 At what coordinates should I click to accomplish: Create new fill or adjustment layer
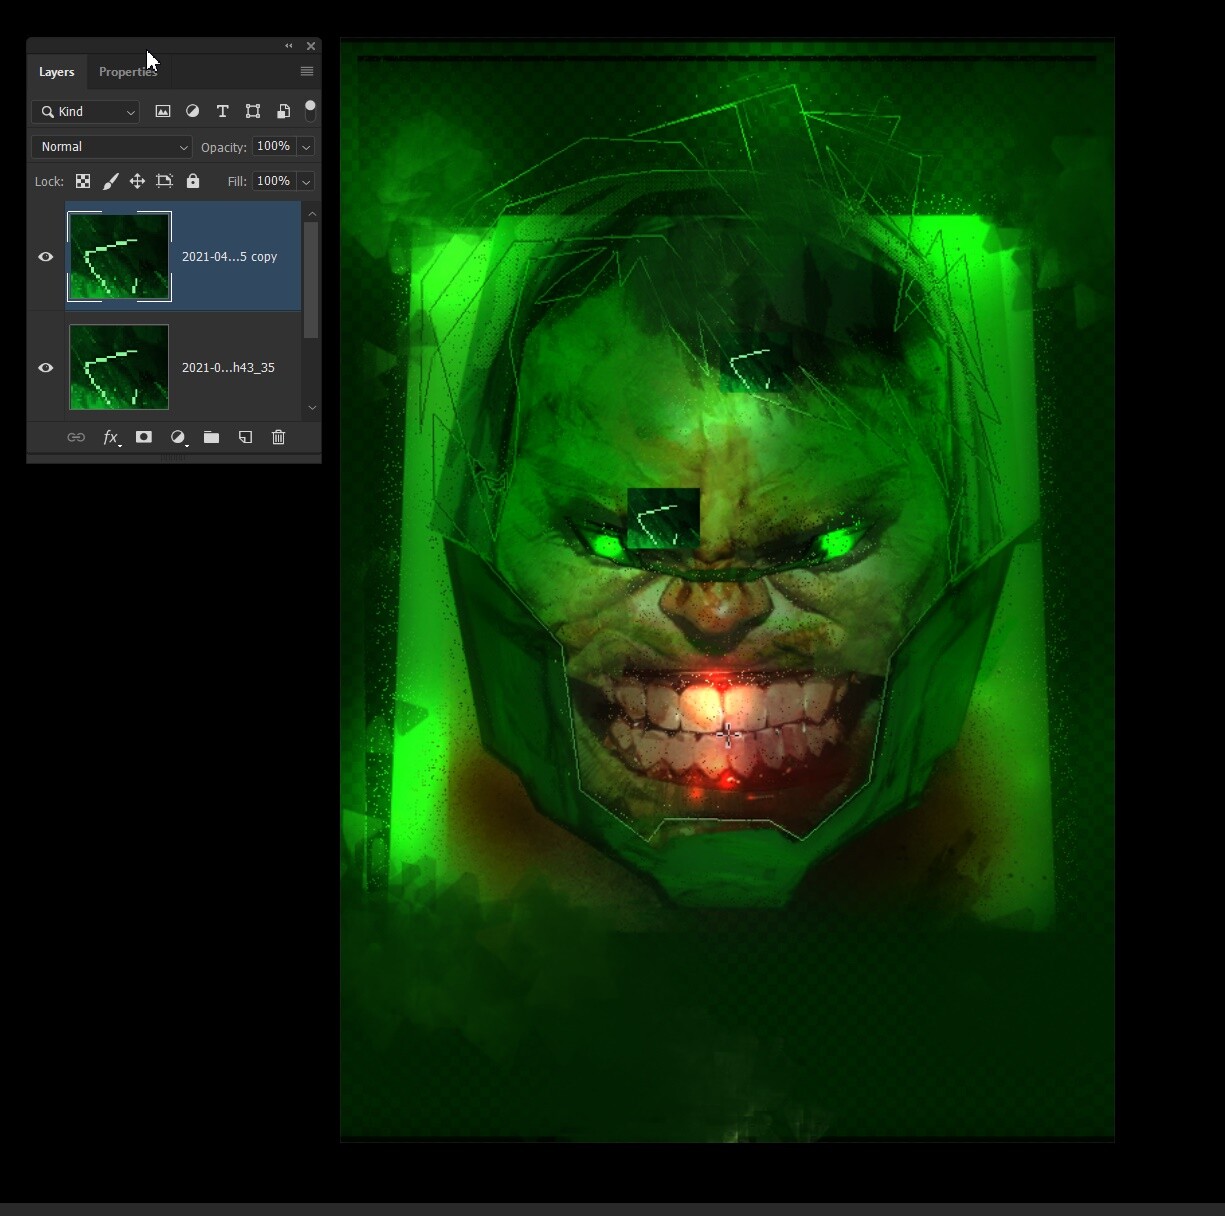click(178, 437)
